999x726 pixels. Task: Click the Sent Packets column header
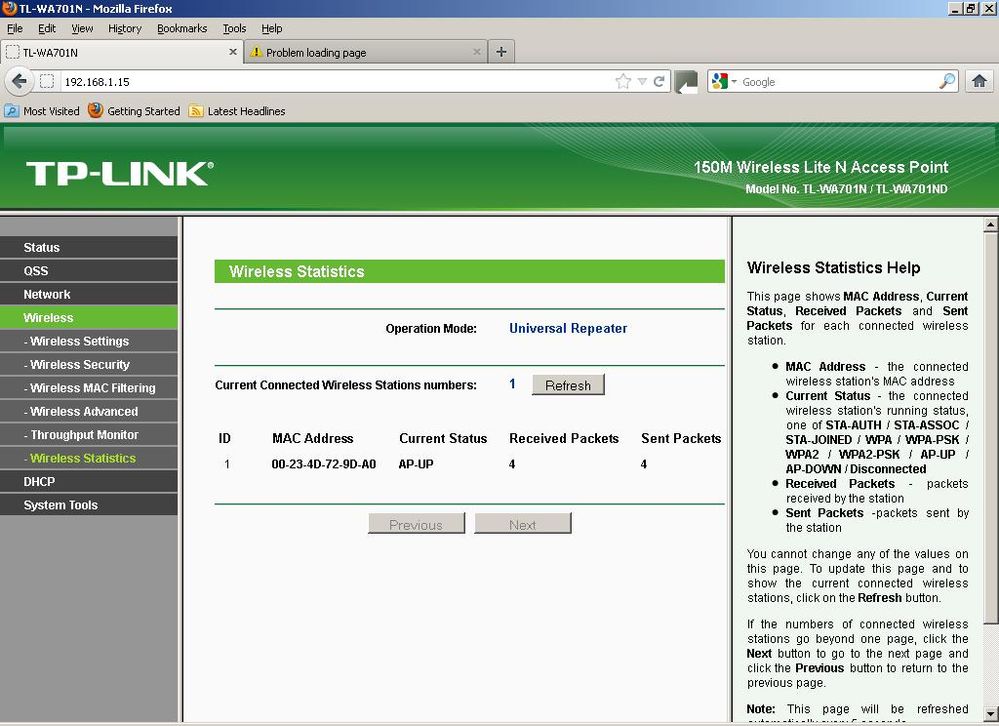(681, 438)
